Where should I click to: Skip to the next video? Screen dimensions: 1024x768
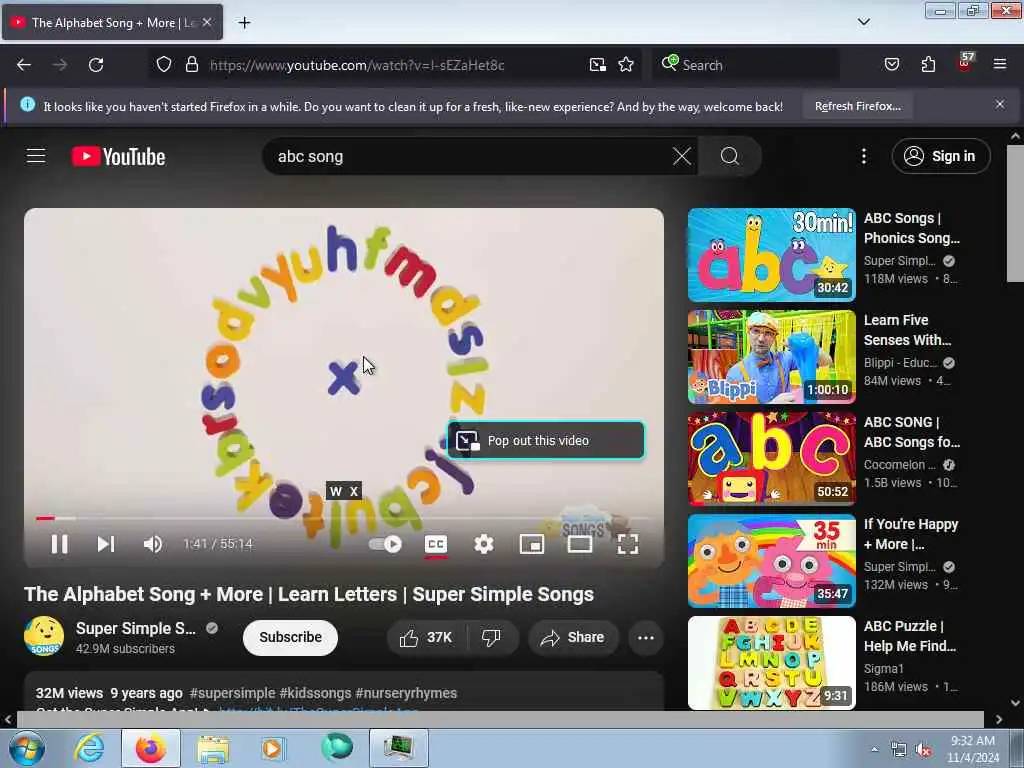coord(106,544)
